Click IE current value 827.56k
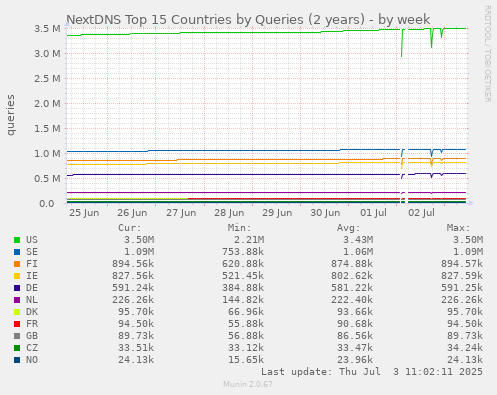The image size is (497, 395). [x=133, y=276]
